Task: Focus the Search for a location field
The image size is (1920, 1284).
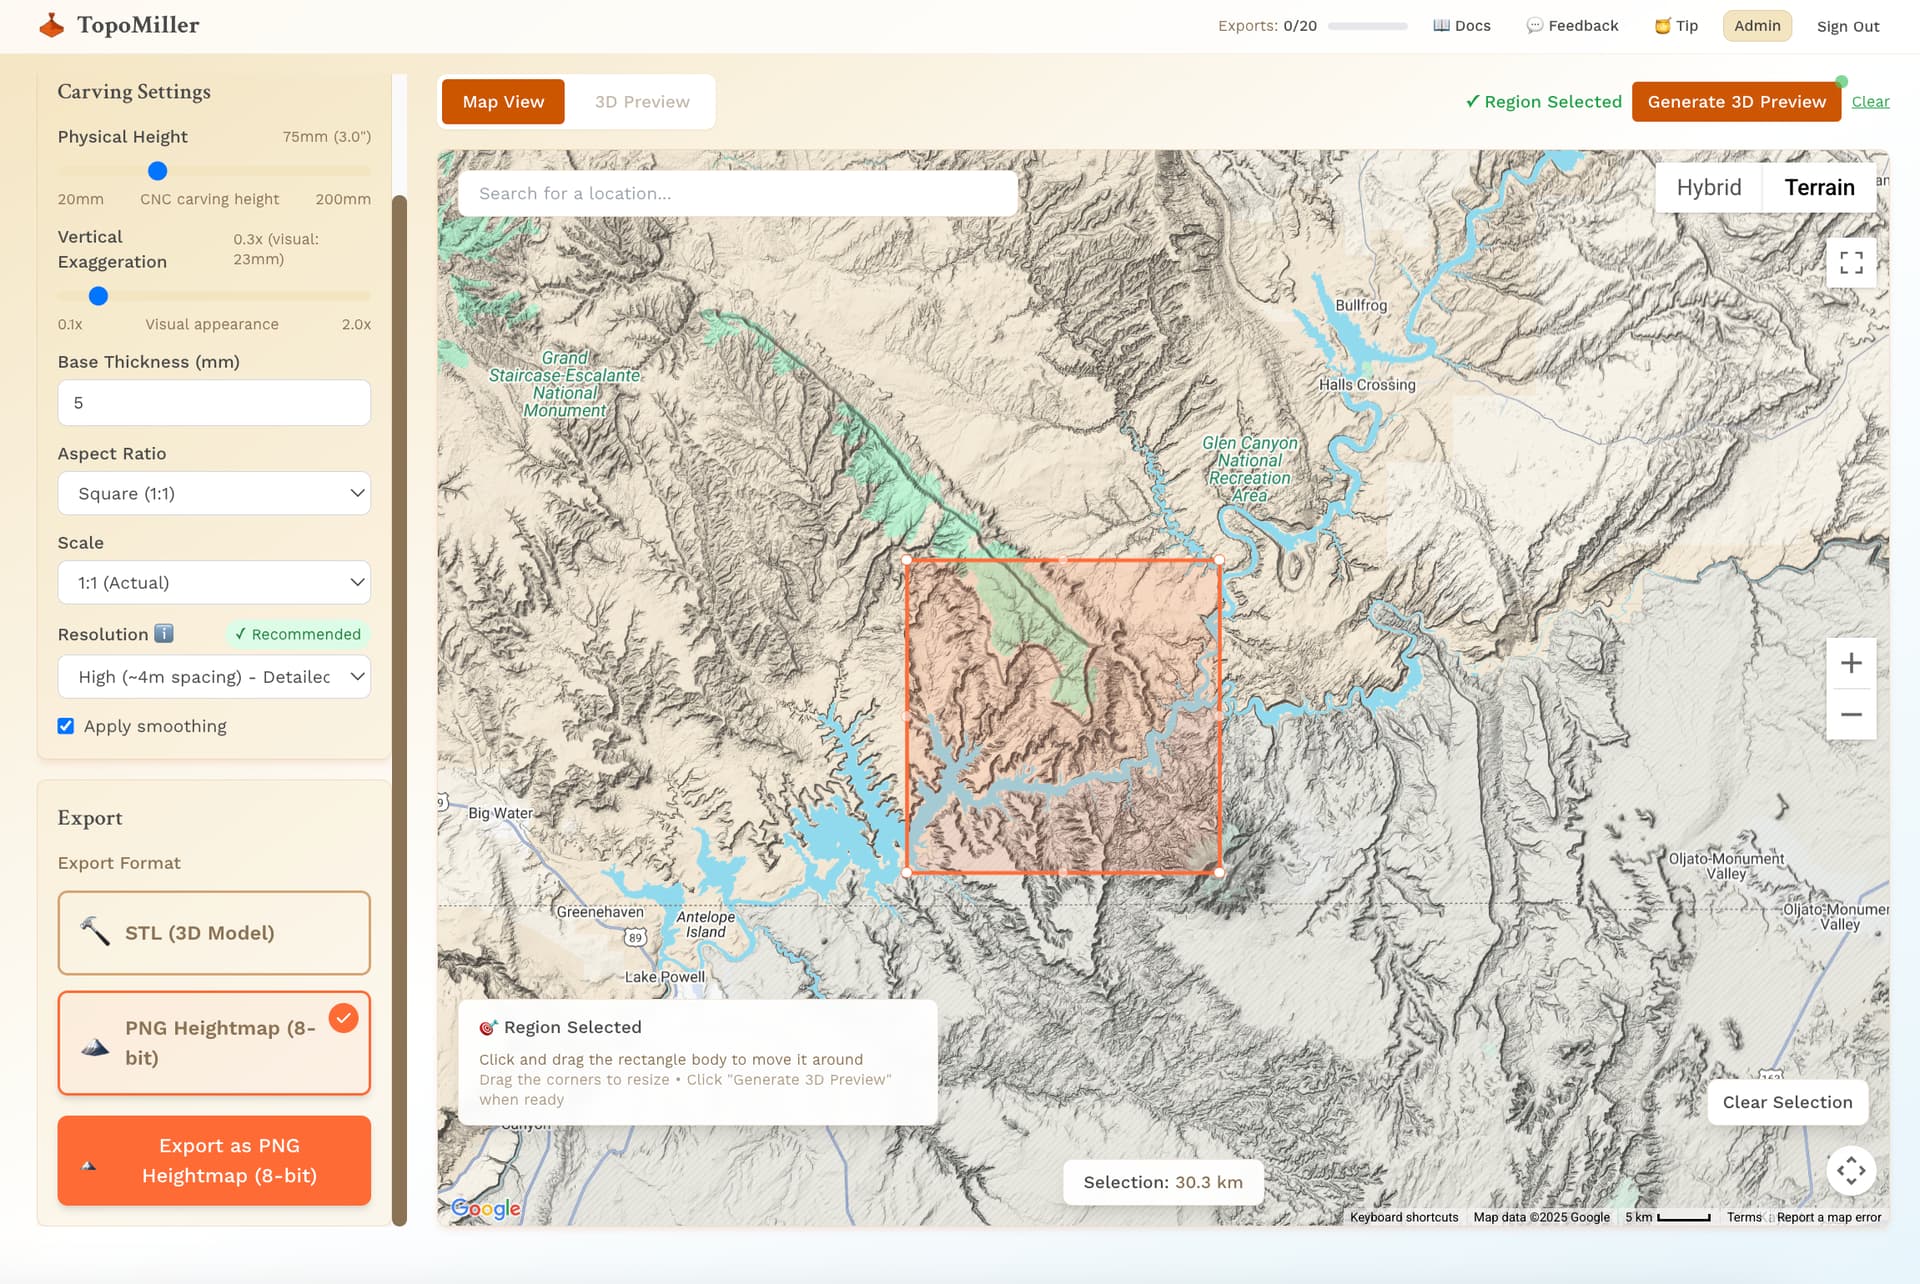Action: tap(738, 193)
